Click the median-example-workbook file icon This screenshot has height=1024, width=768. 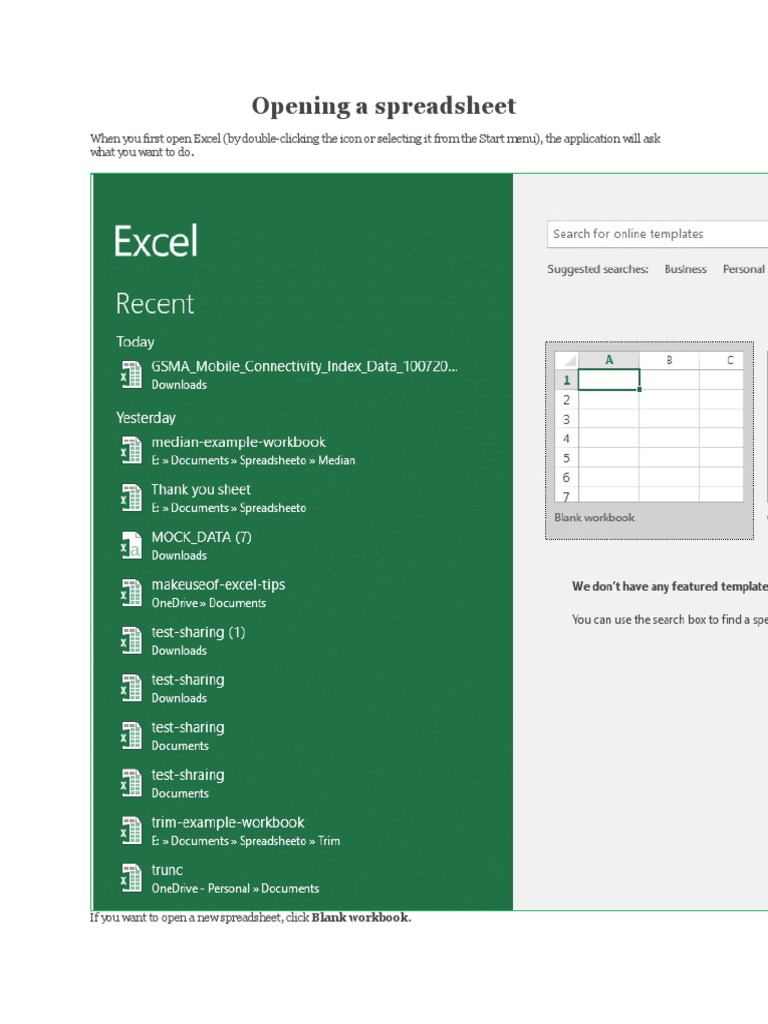(131, 451)
